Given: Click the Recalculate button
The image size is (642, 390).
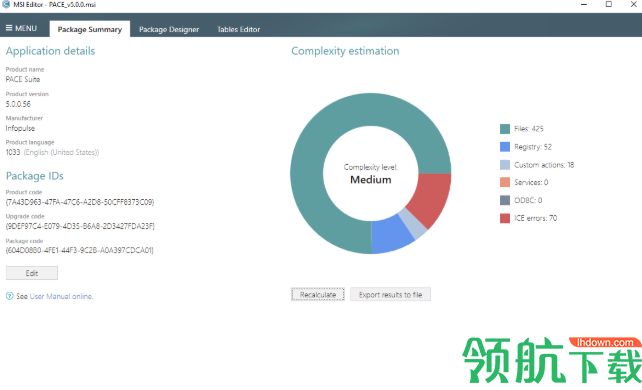Looking at the screenshot, I should click(x=318, y=294).
